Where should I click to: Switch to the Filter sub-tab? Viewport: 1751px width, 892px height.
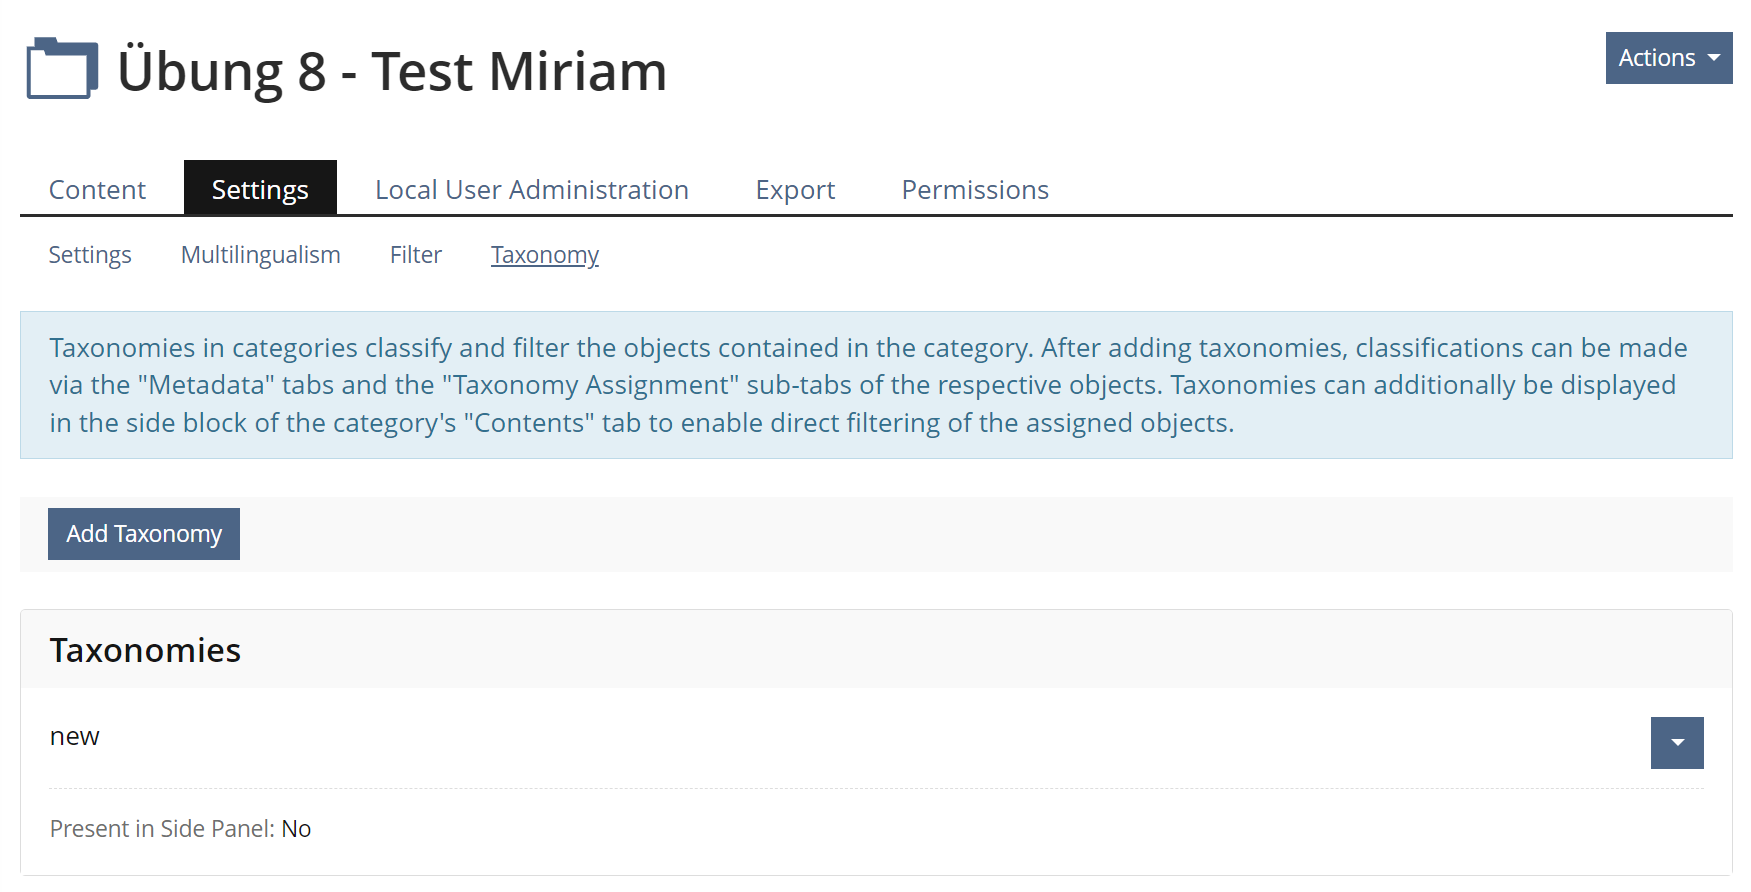416,255
